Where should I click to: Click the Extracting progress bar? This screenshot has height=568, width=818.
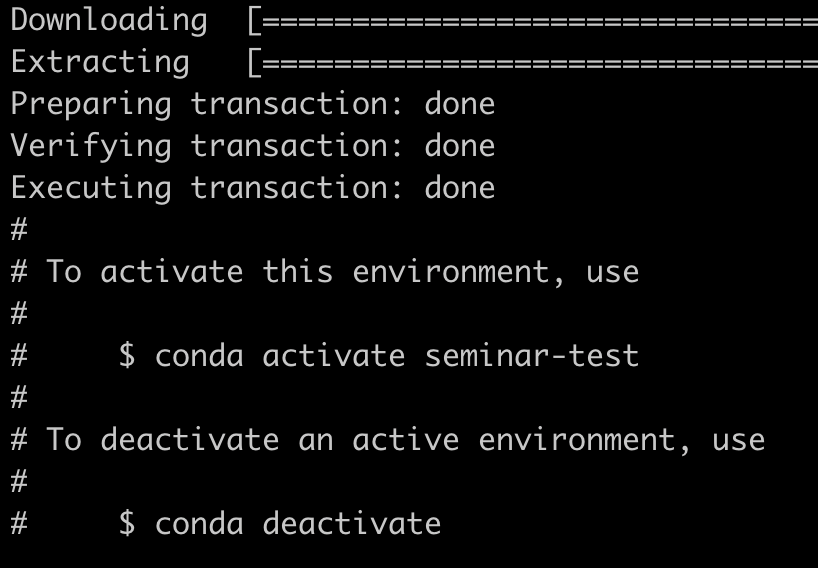533,63
